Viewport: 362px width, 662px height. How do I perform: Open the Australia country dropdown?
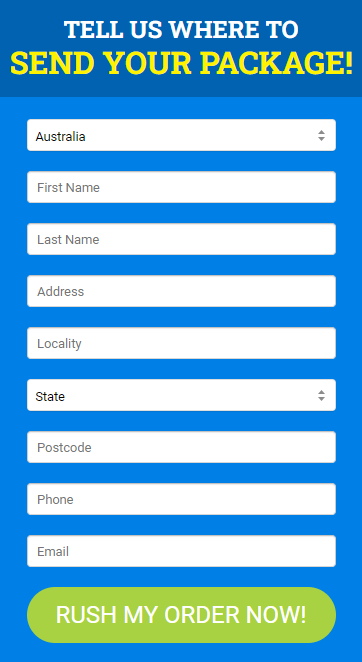pos(181,135)
